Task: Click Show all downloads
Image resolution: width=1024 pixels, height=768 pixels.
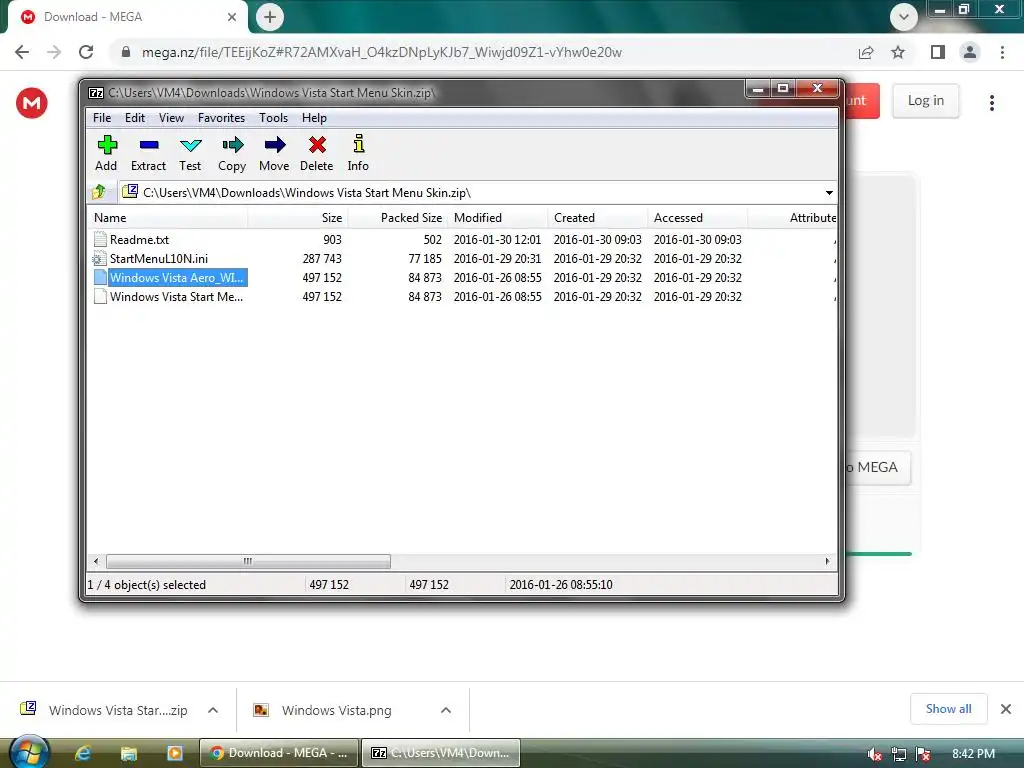Action: (948, 709)
